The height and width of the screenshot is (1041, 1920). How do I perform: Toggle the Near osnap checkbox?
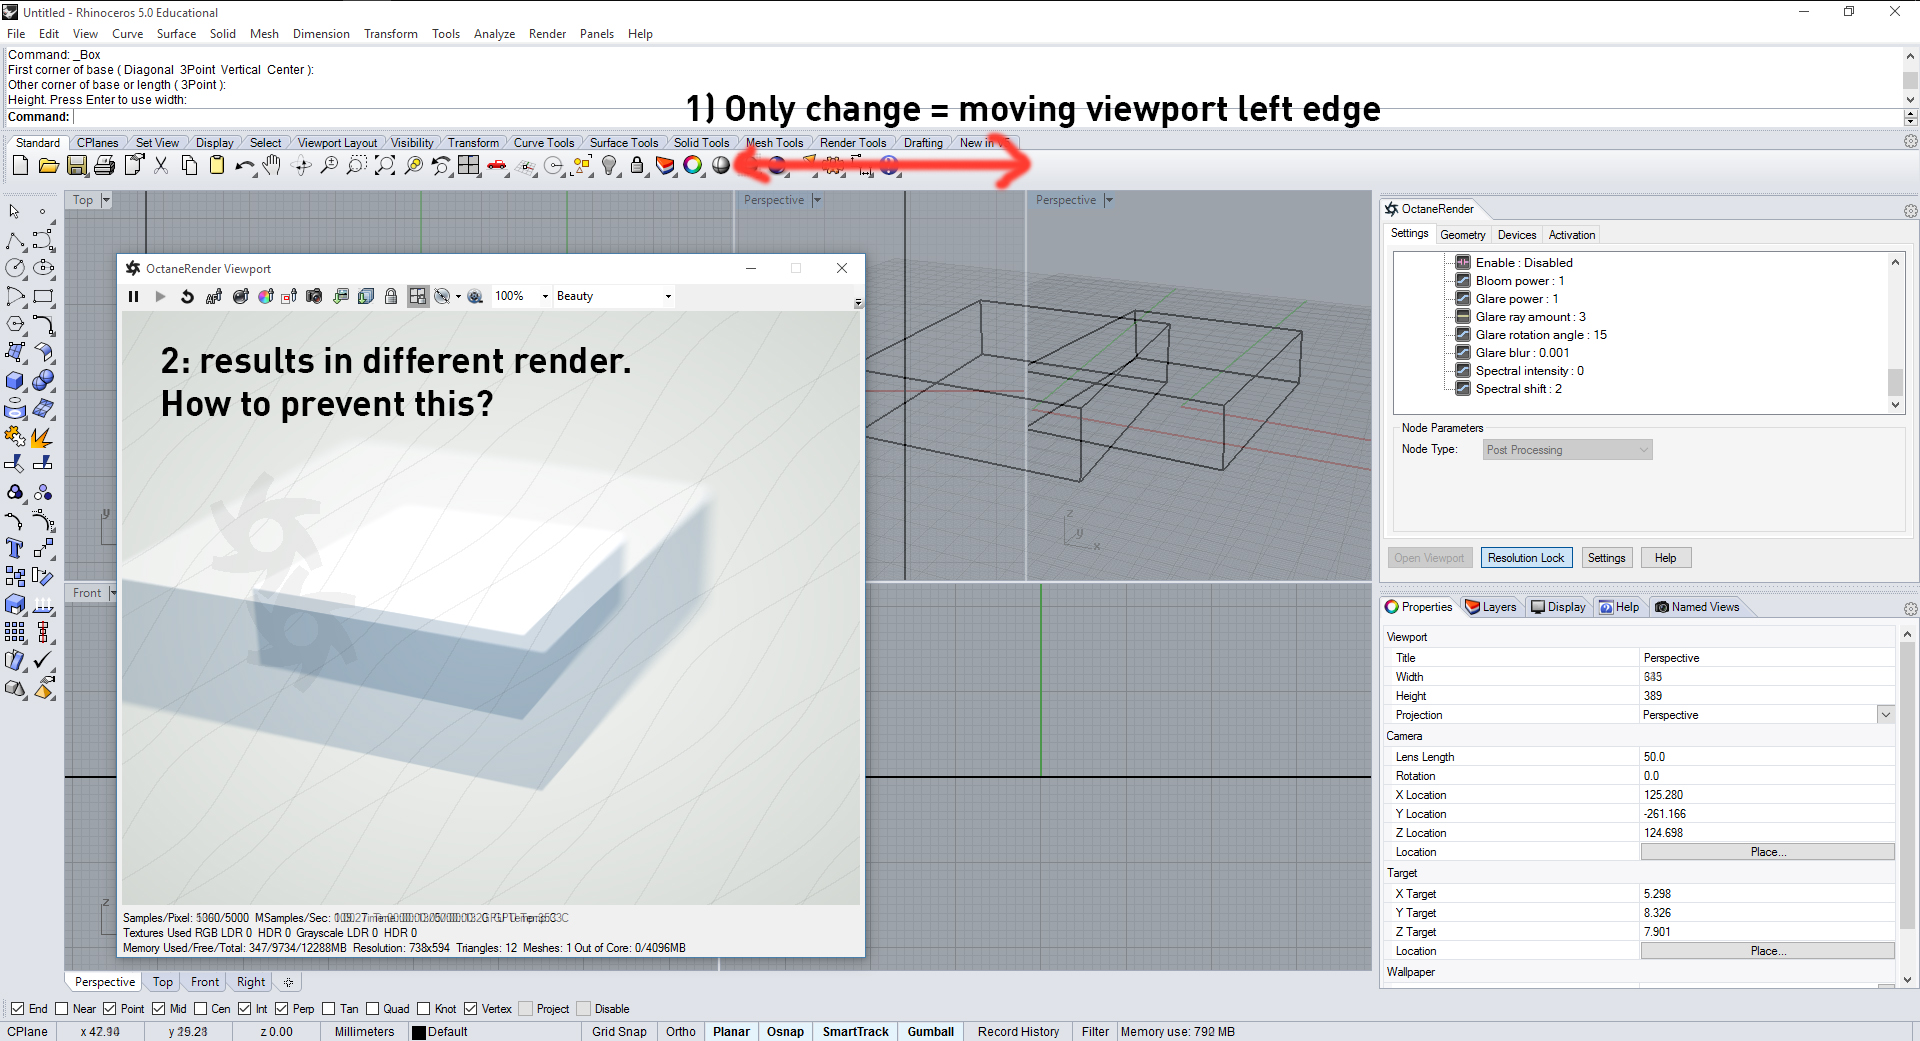(62, 1009)
